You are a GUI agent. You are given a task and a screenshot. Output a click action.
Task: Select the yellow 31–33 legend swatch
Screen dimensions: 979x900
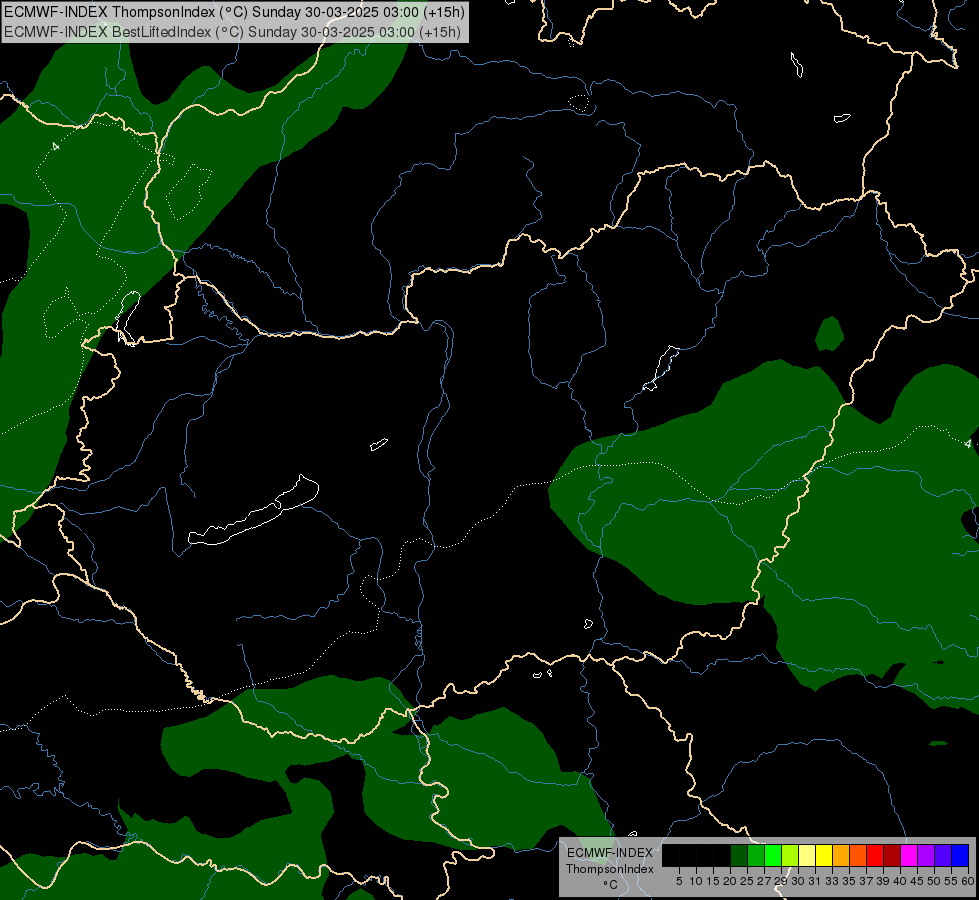pyautogui.click(x=824, y=855)
